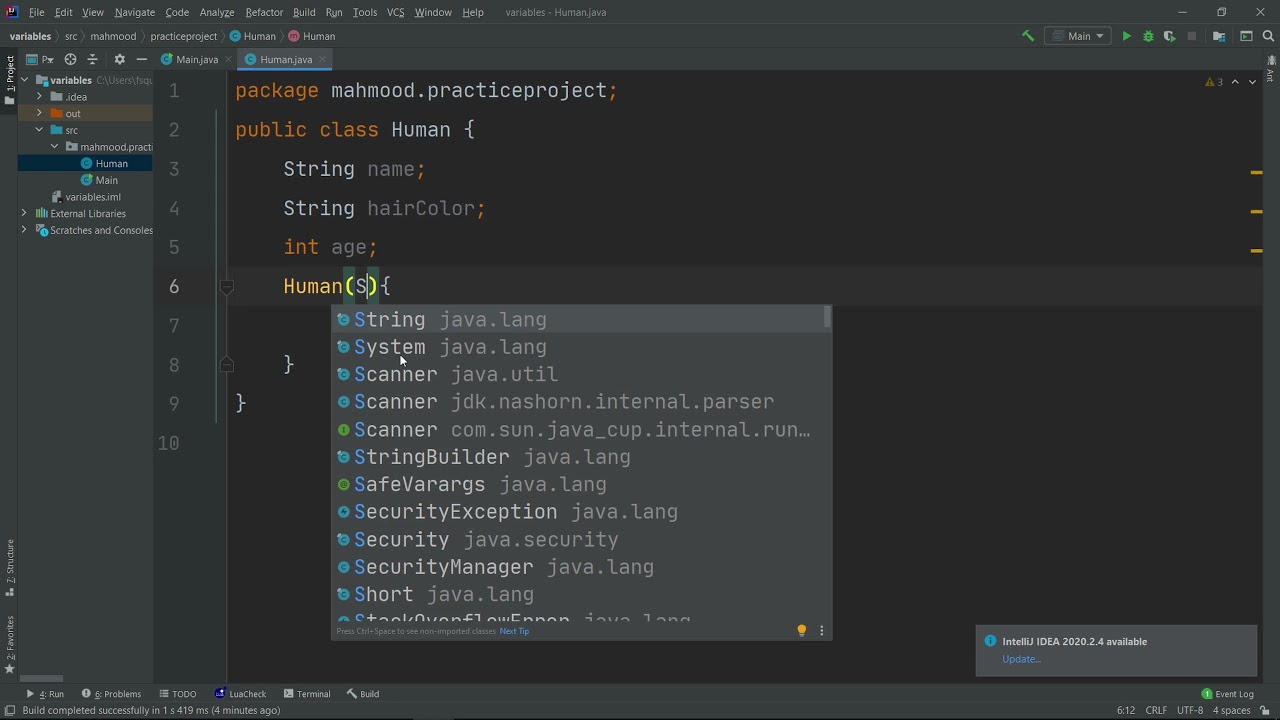Click the CRLF line separator widget
1280x720 pixels.
click(1156, 710)
